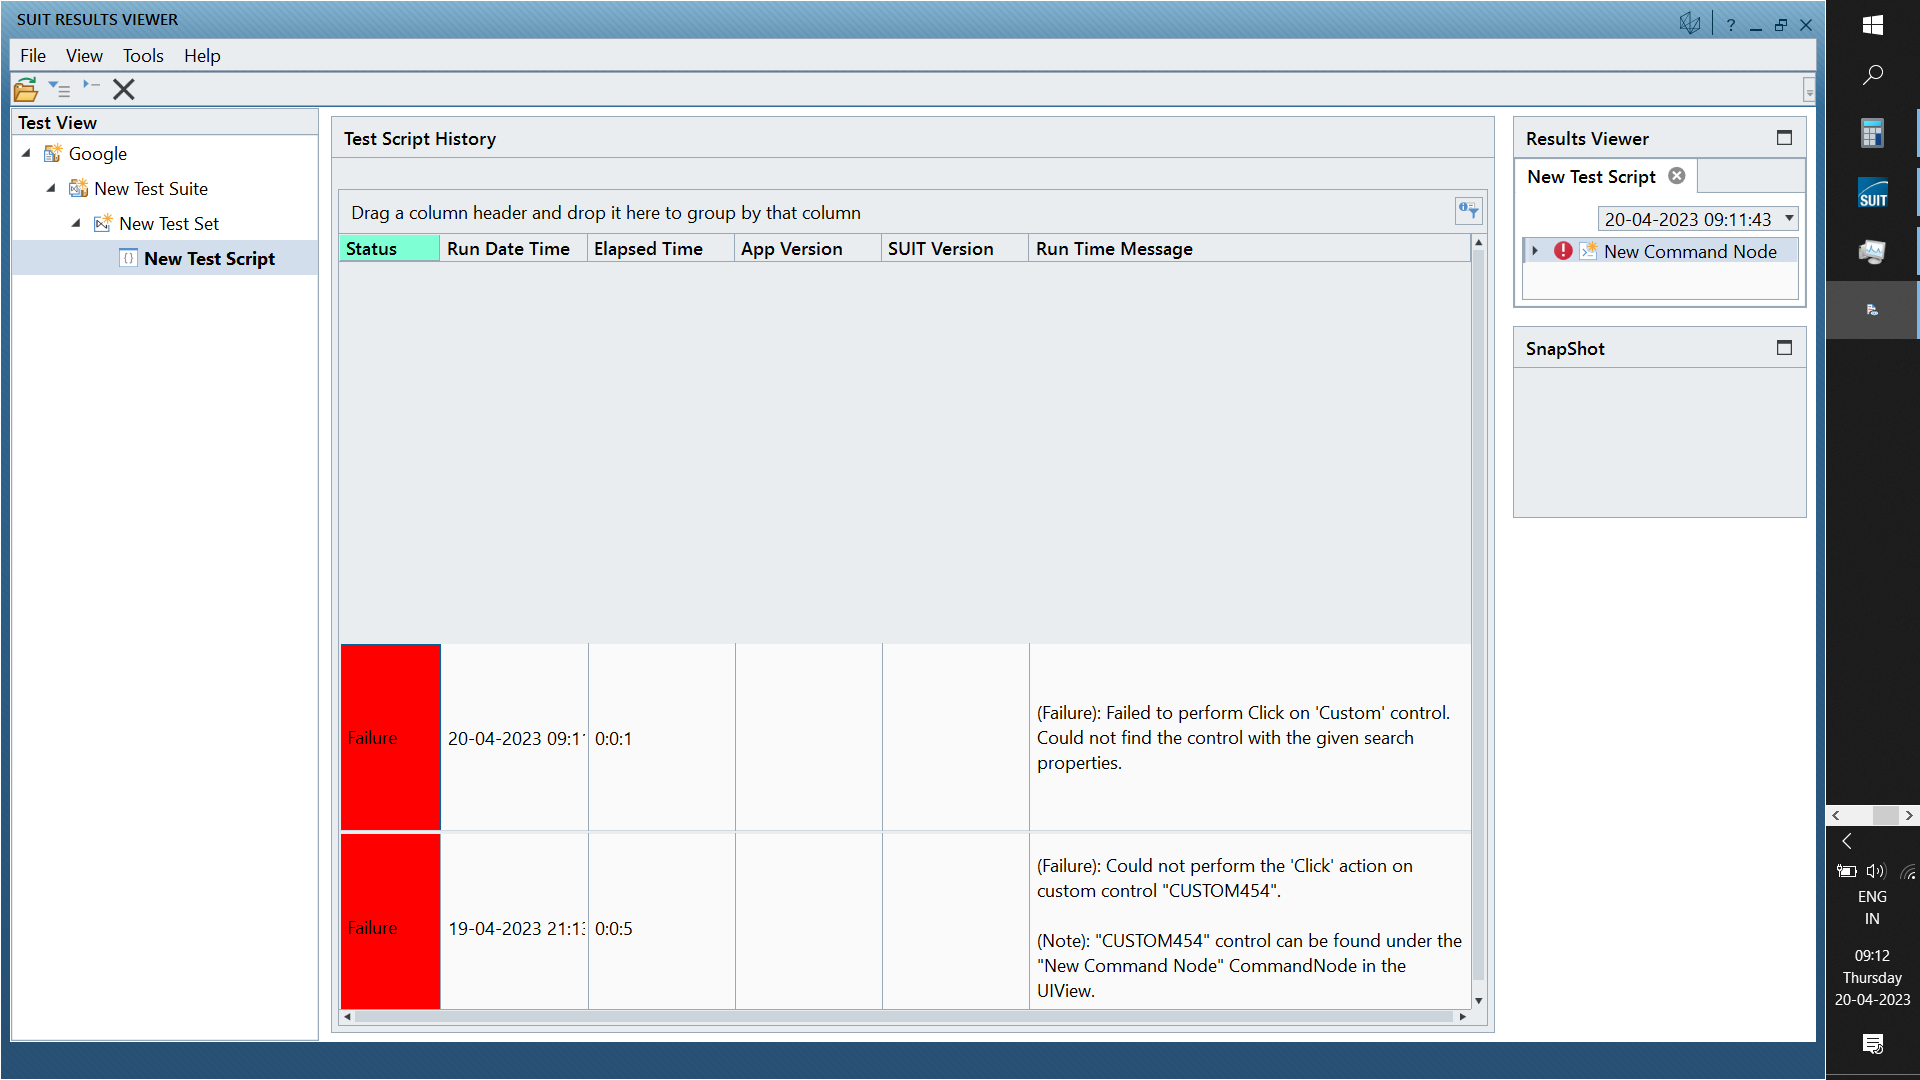
Task: Maximize the Results Viewer panel
Action: 1784,138
